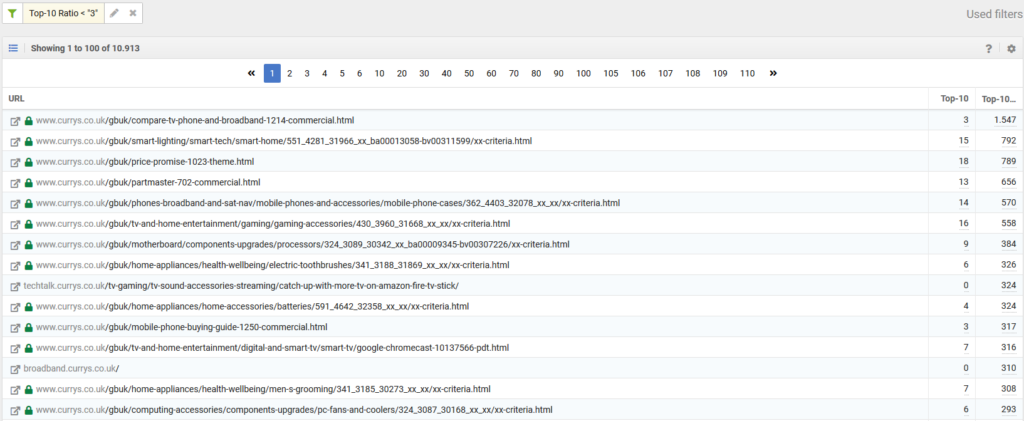Select page 110 in pagination
The width and height of the screenshot is (1024, 421).
pos(747,73)
